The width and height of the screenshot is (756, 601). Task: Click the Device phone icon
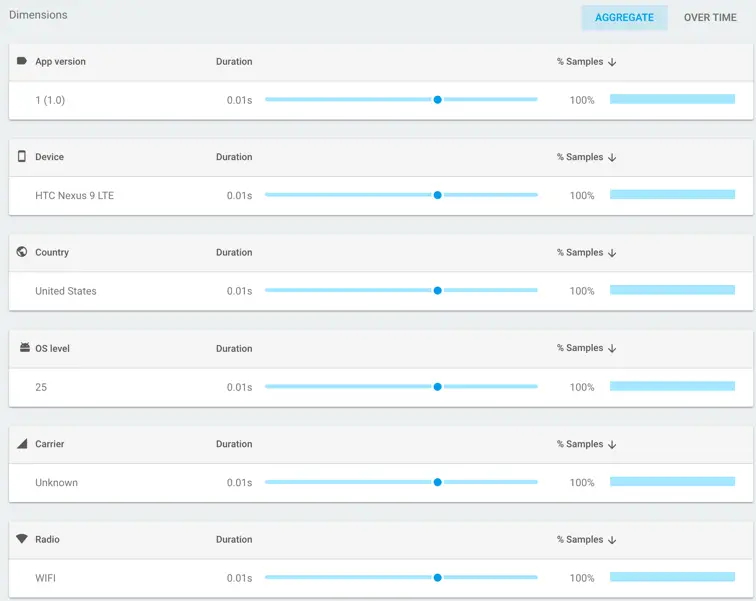pyautogui.click(x=22, y=157)
